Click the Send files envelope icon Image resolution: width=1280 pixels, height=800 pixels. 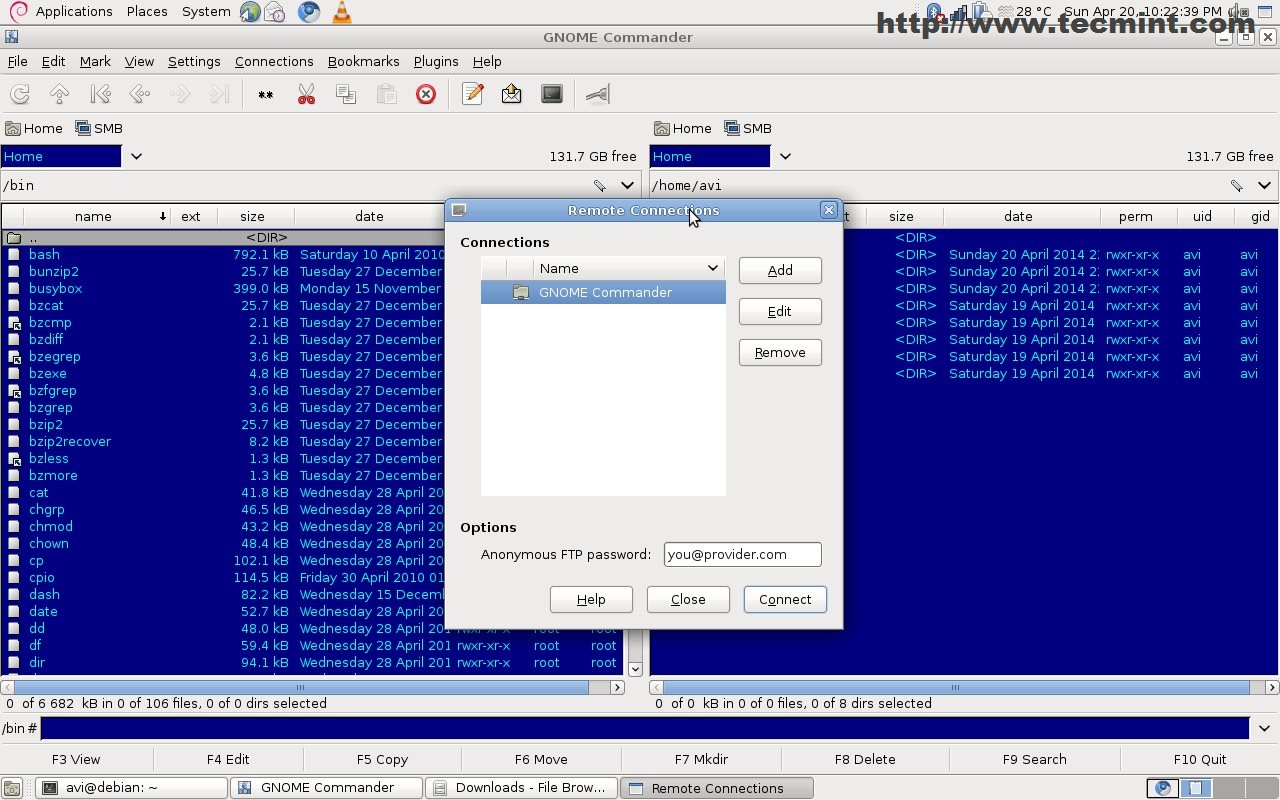pyautogui.click(x=512, y=94)
